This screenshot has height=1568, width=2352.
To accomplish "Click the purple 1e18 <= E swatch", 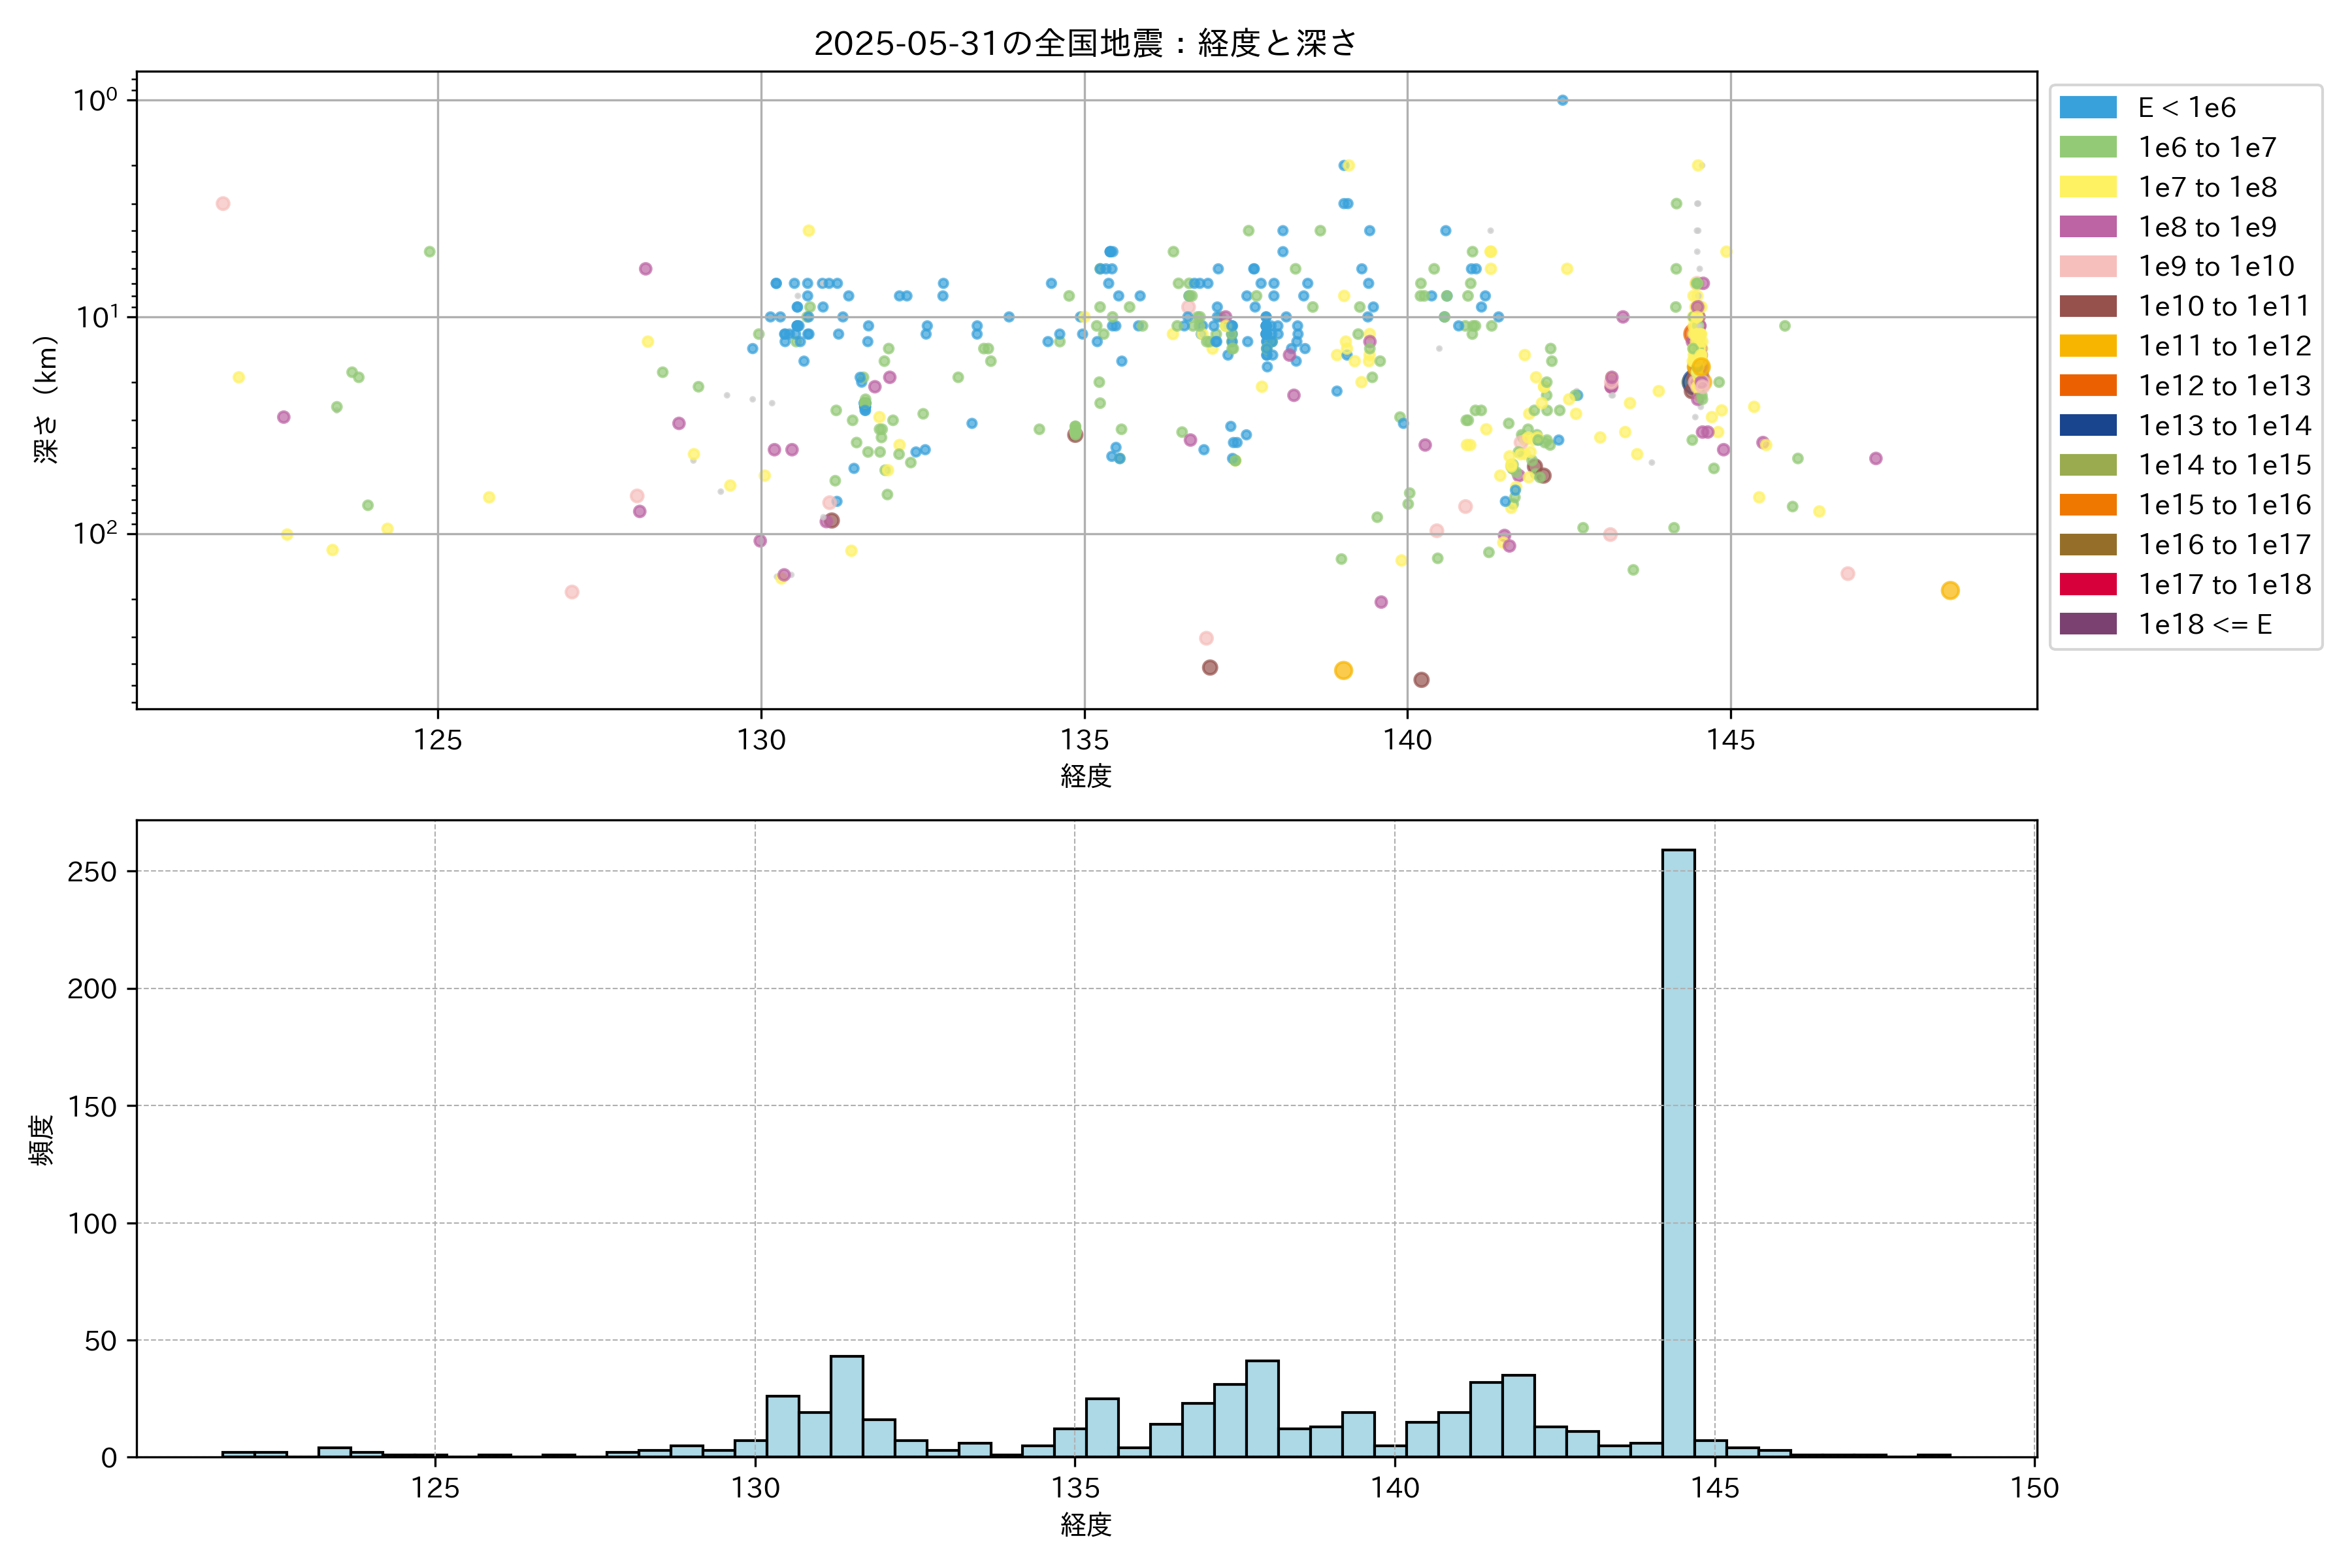I will tap(2087, 624).
